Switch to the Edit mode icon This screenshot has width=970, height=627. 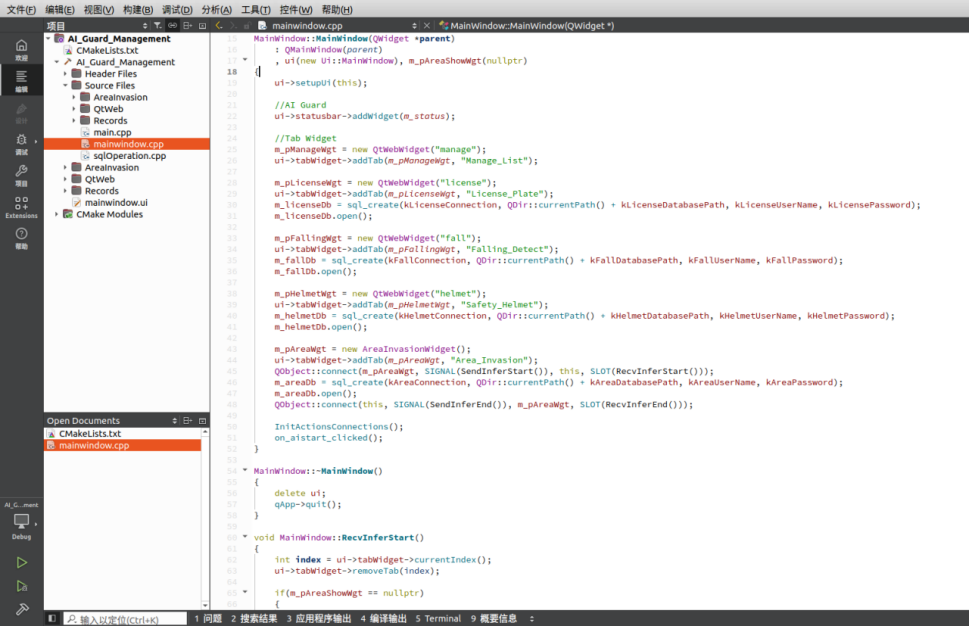(x=22, y=80)
